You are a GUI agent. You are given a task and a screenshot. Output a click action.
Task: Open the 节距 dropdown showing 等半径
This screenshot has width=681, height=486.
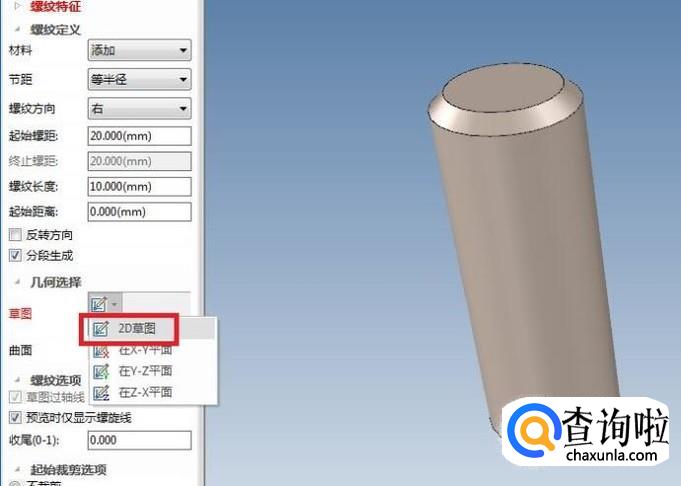tap(139, 79)
